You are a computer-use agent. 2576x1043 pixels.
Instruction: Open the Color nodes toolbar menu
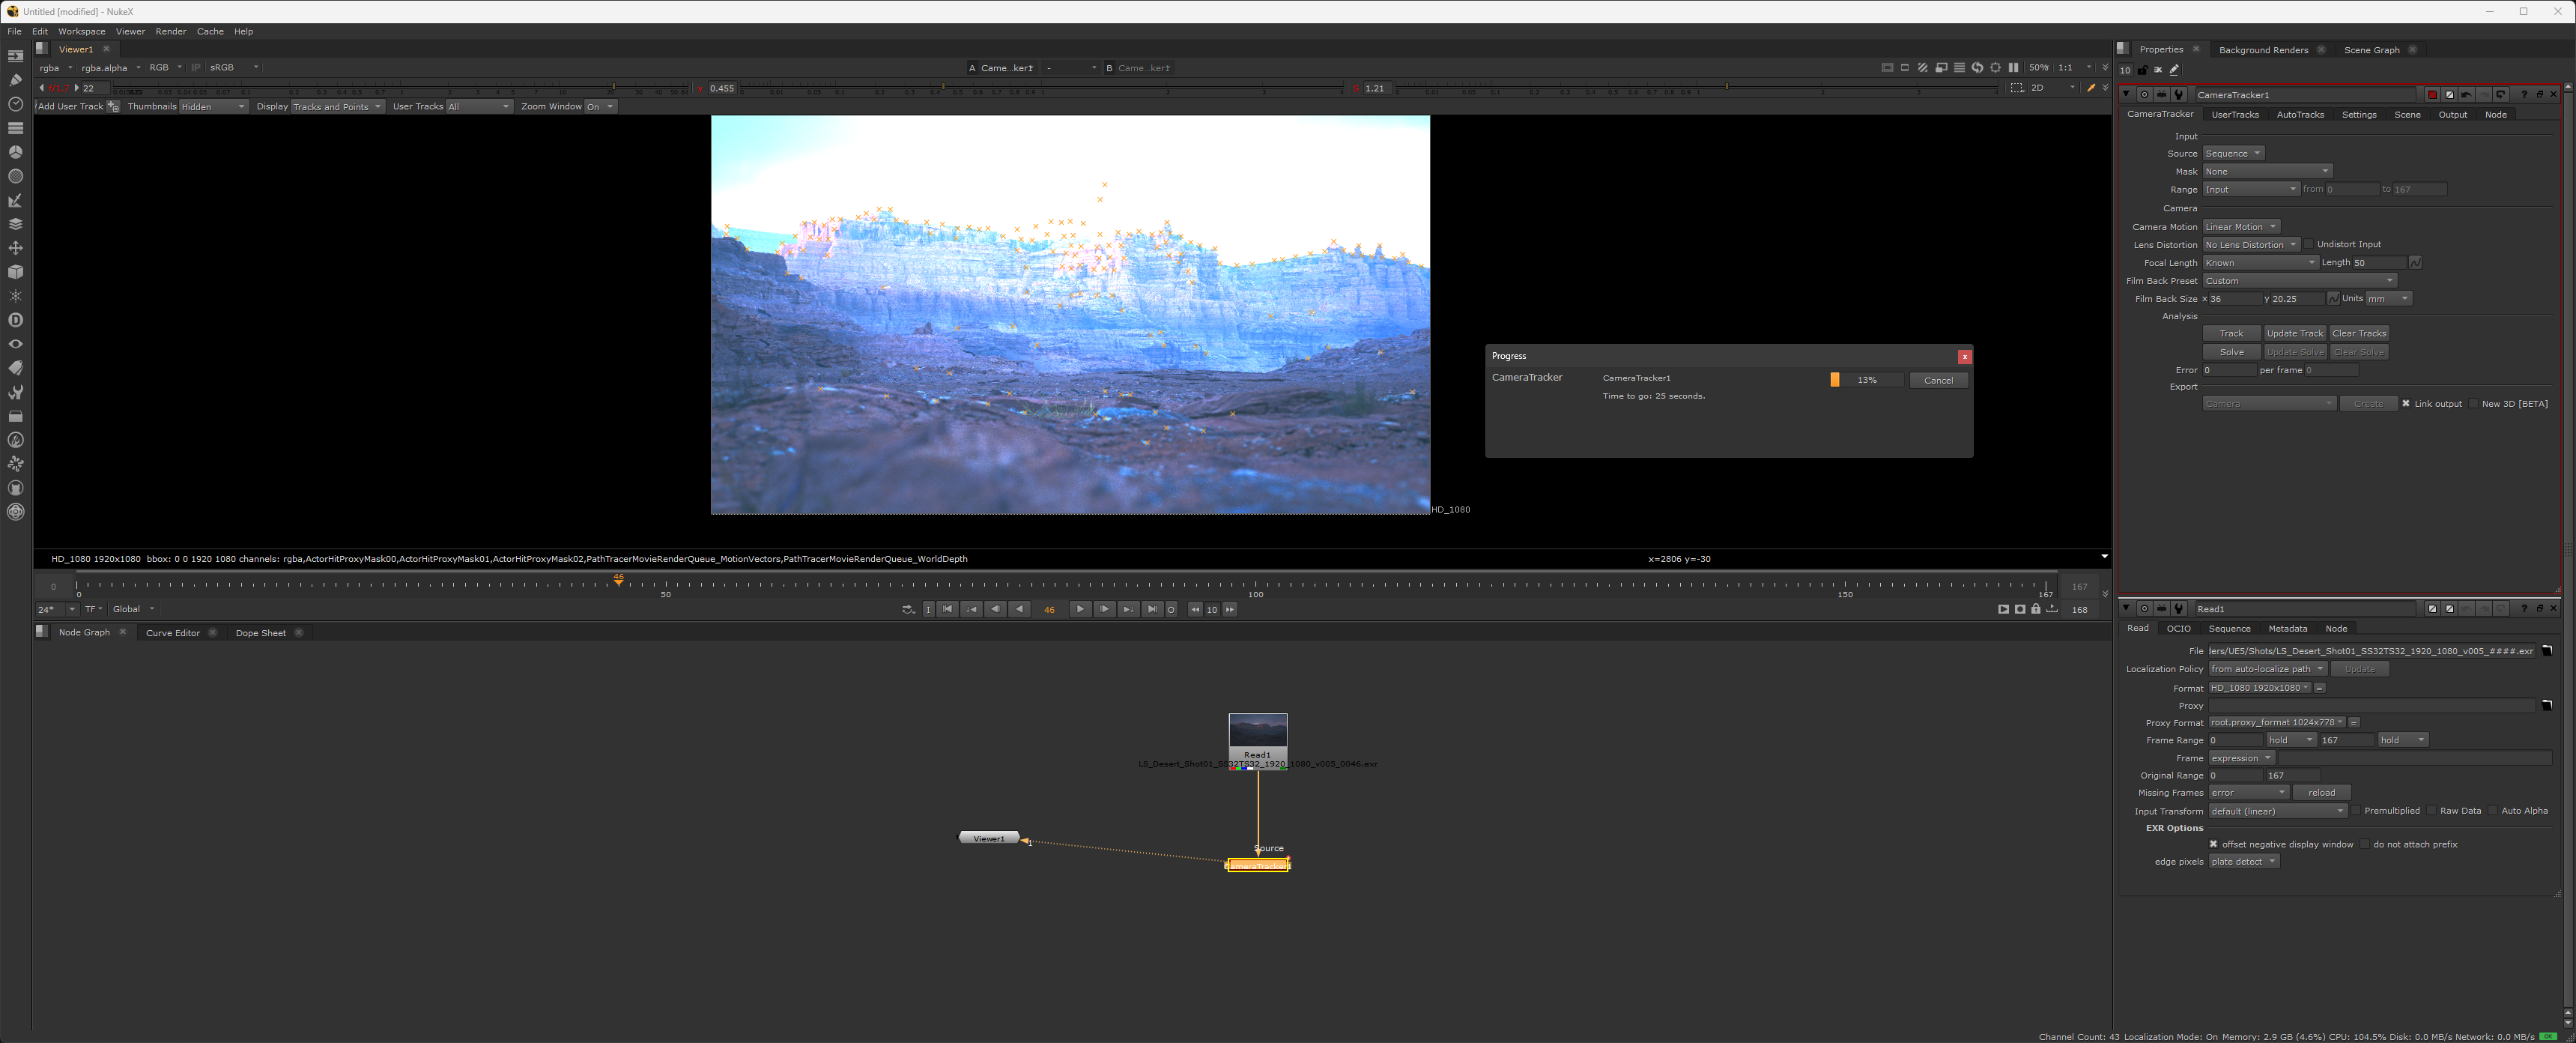tap(15, 152)
